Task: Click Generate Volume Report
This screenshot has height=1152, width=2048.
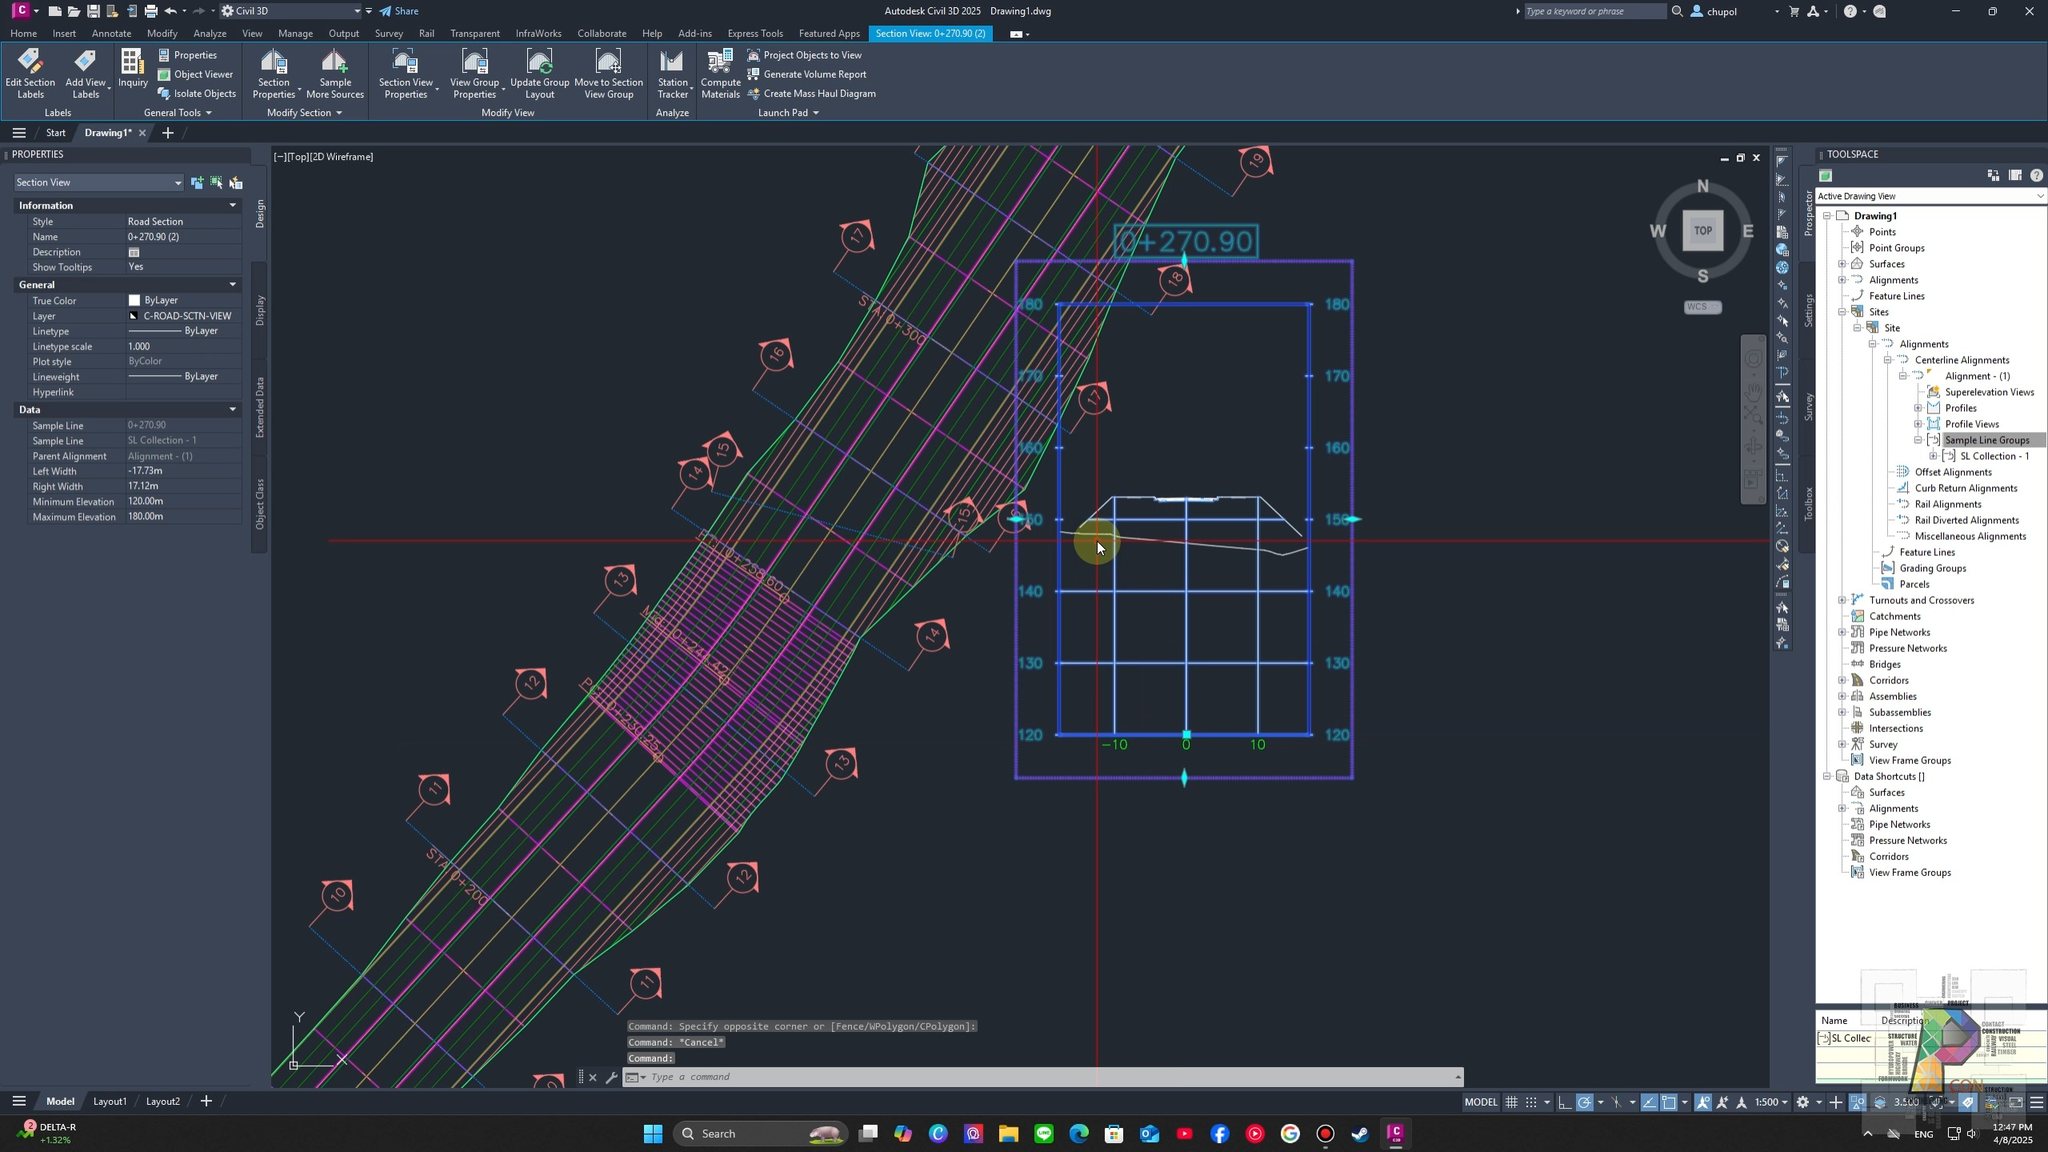Action: click(x=806, y=74)
